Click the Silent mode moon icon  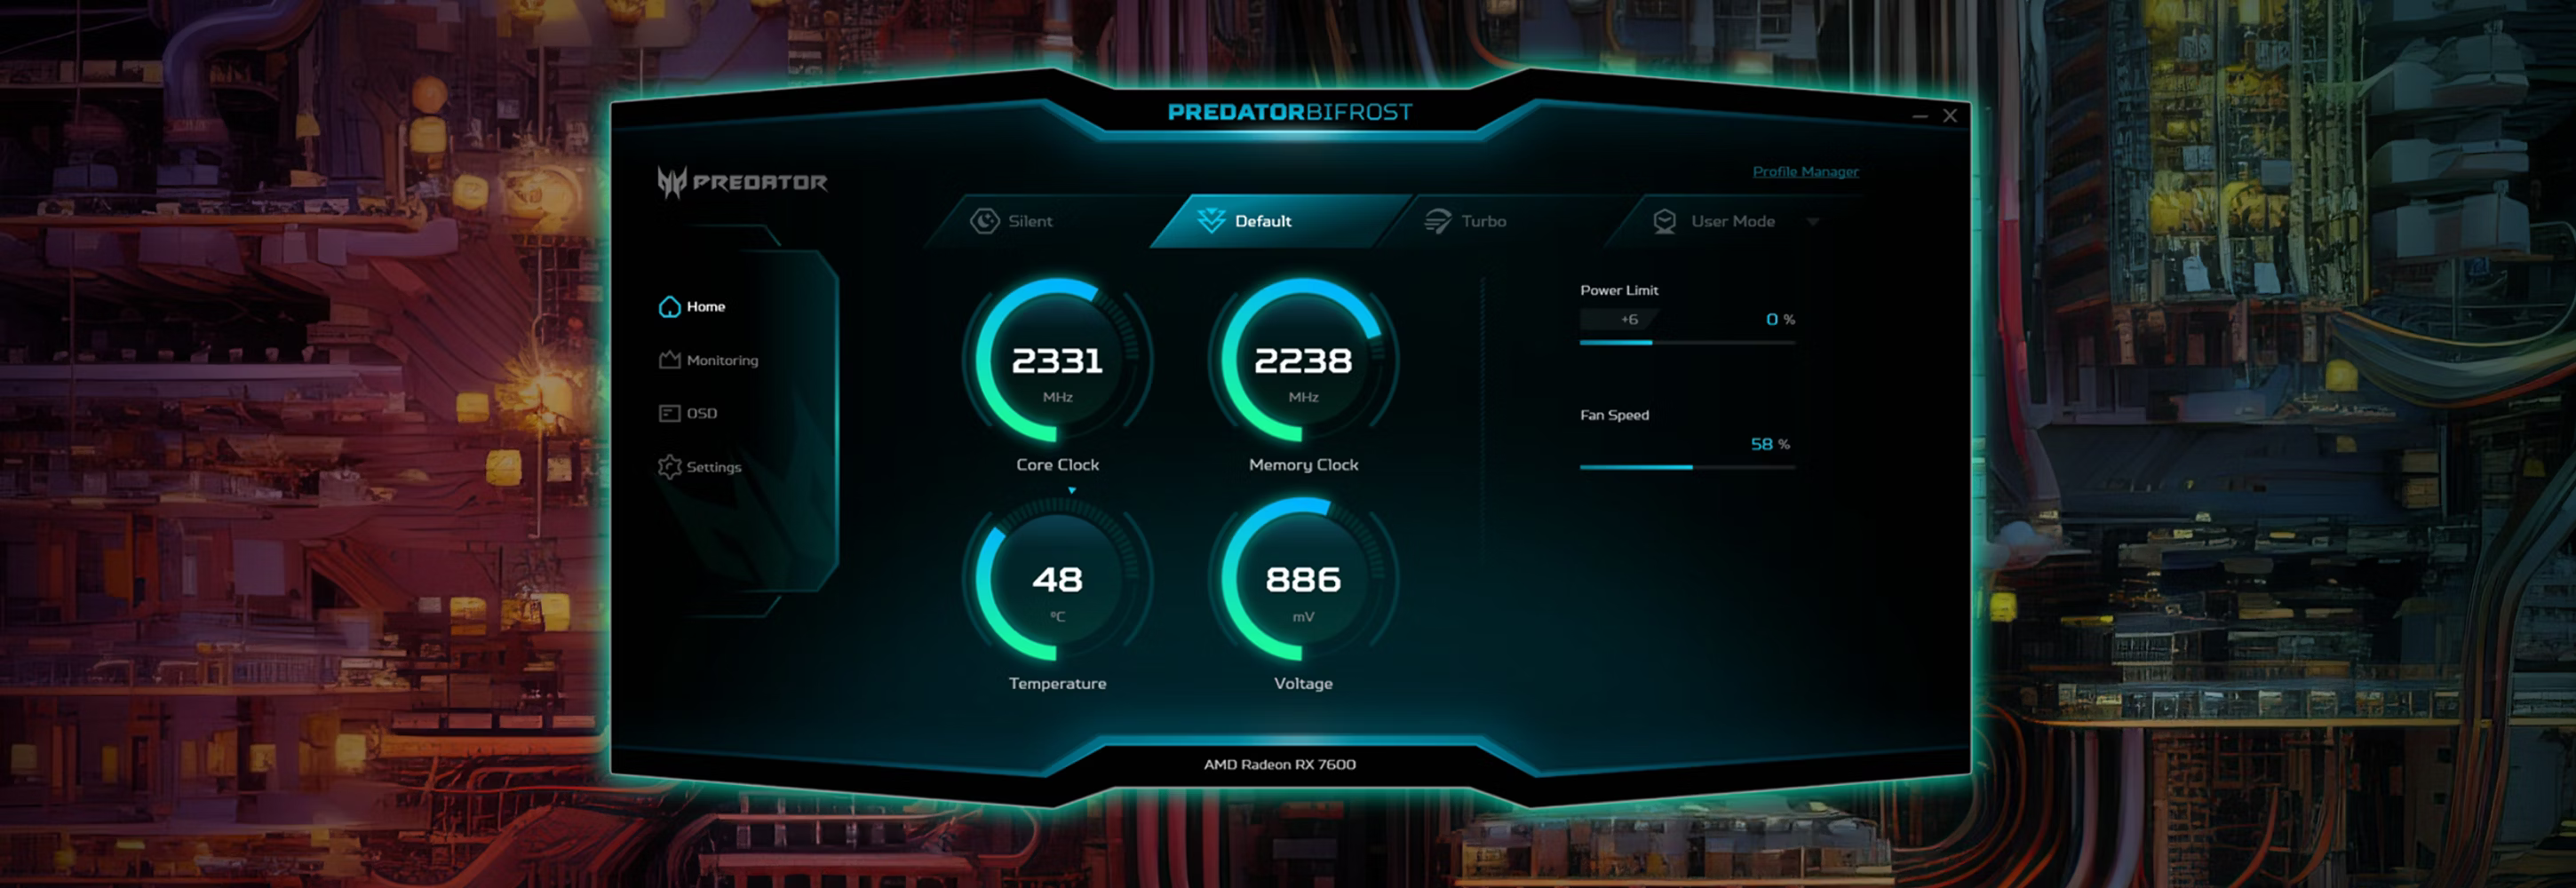[x=984, y=221]
